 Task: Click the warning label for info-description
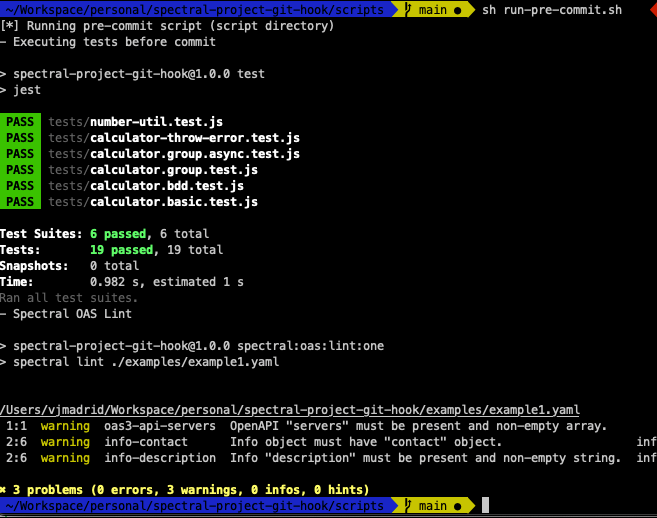tap(65, 458)
